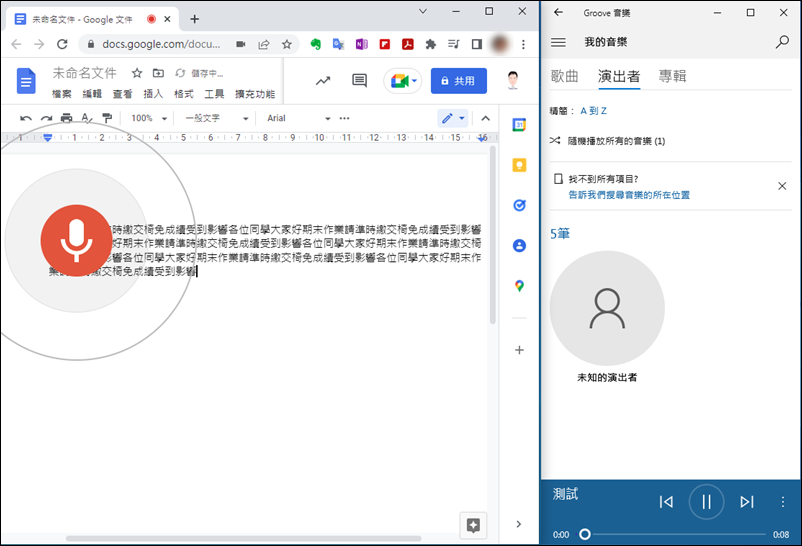Change sort order A 到 Z

click(593, 111)
